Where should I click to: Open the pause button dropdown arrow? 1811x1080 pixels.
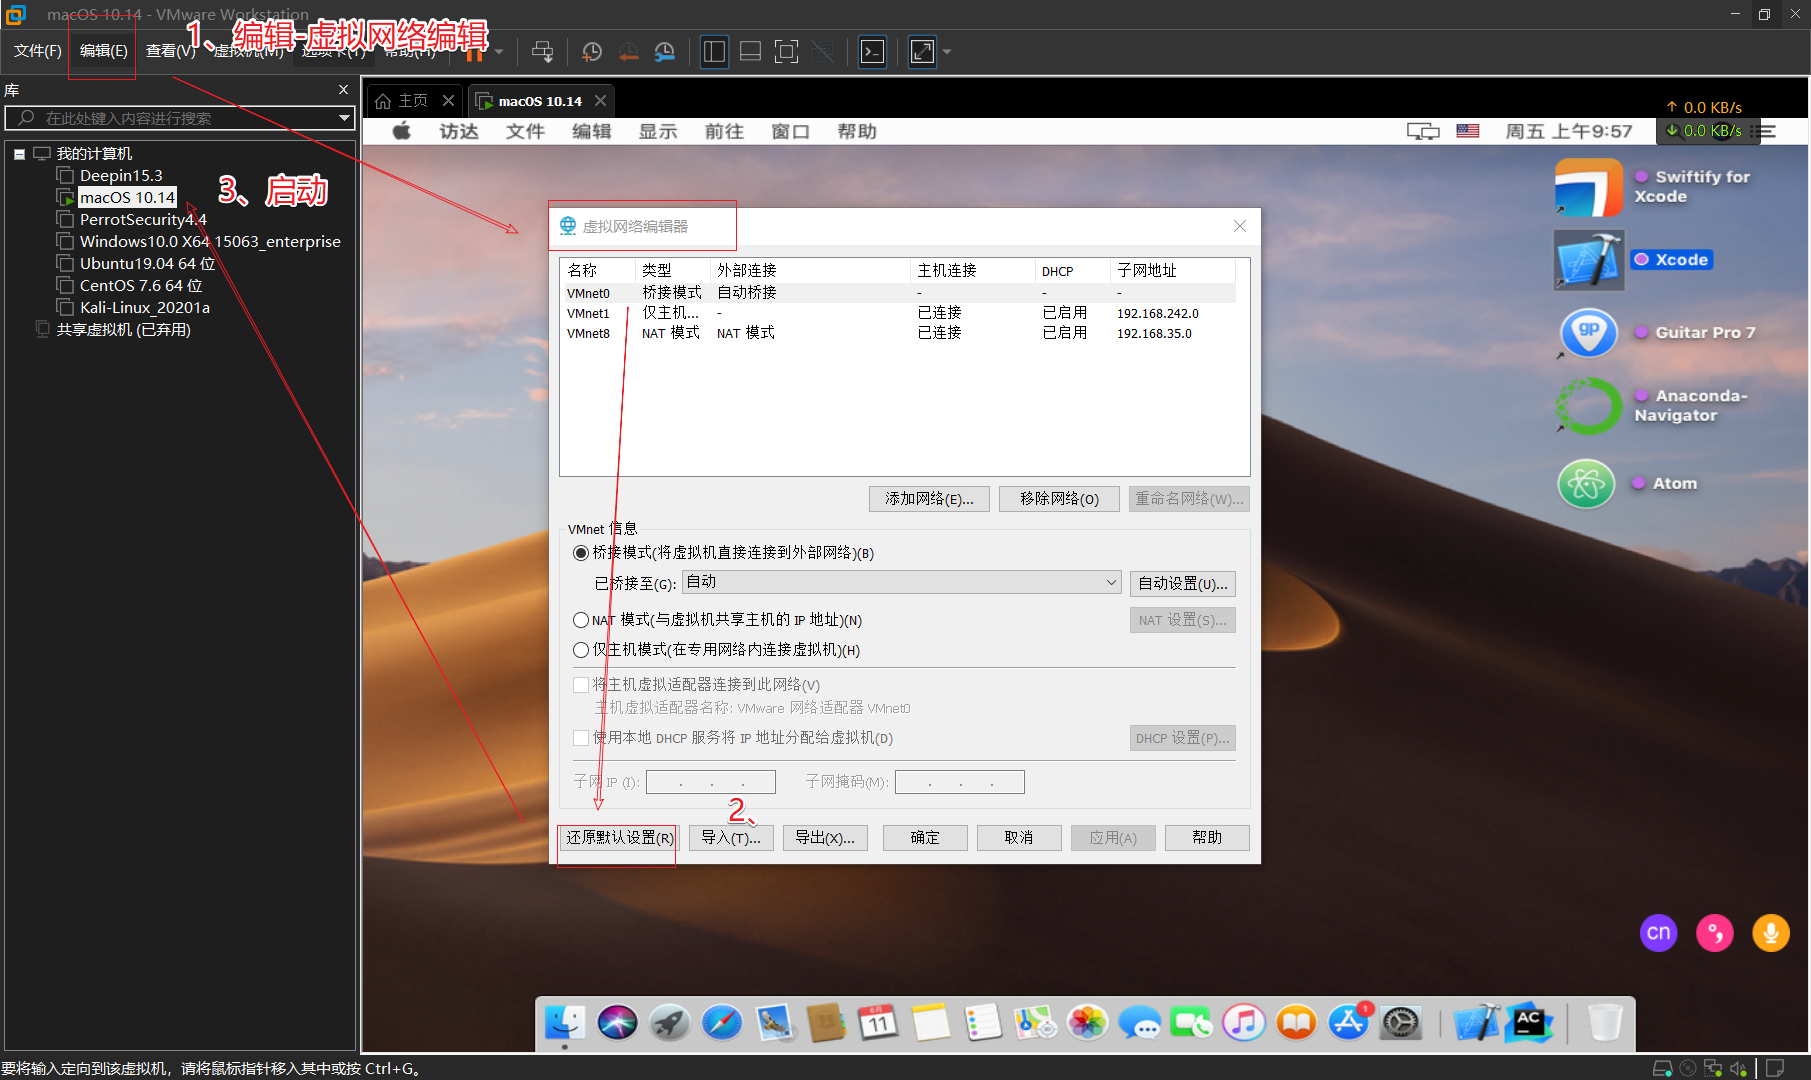coord(499,51)
